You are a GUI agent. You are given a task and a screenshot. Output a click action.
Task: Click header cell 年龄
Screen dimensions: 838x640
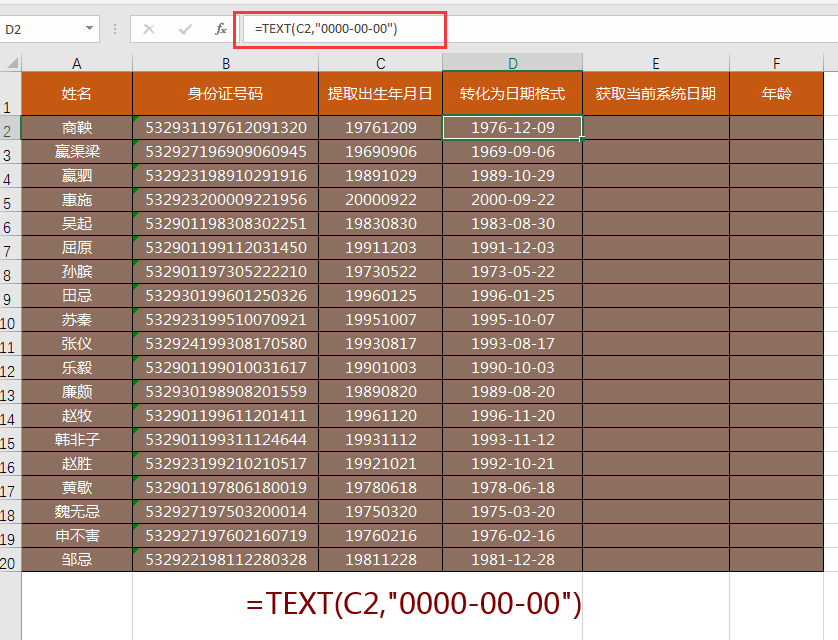(x=777, y=94)
